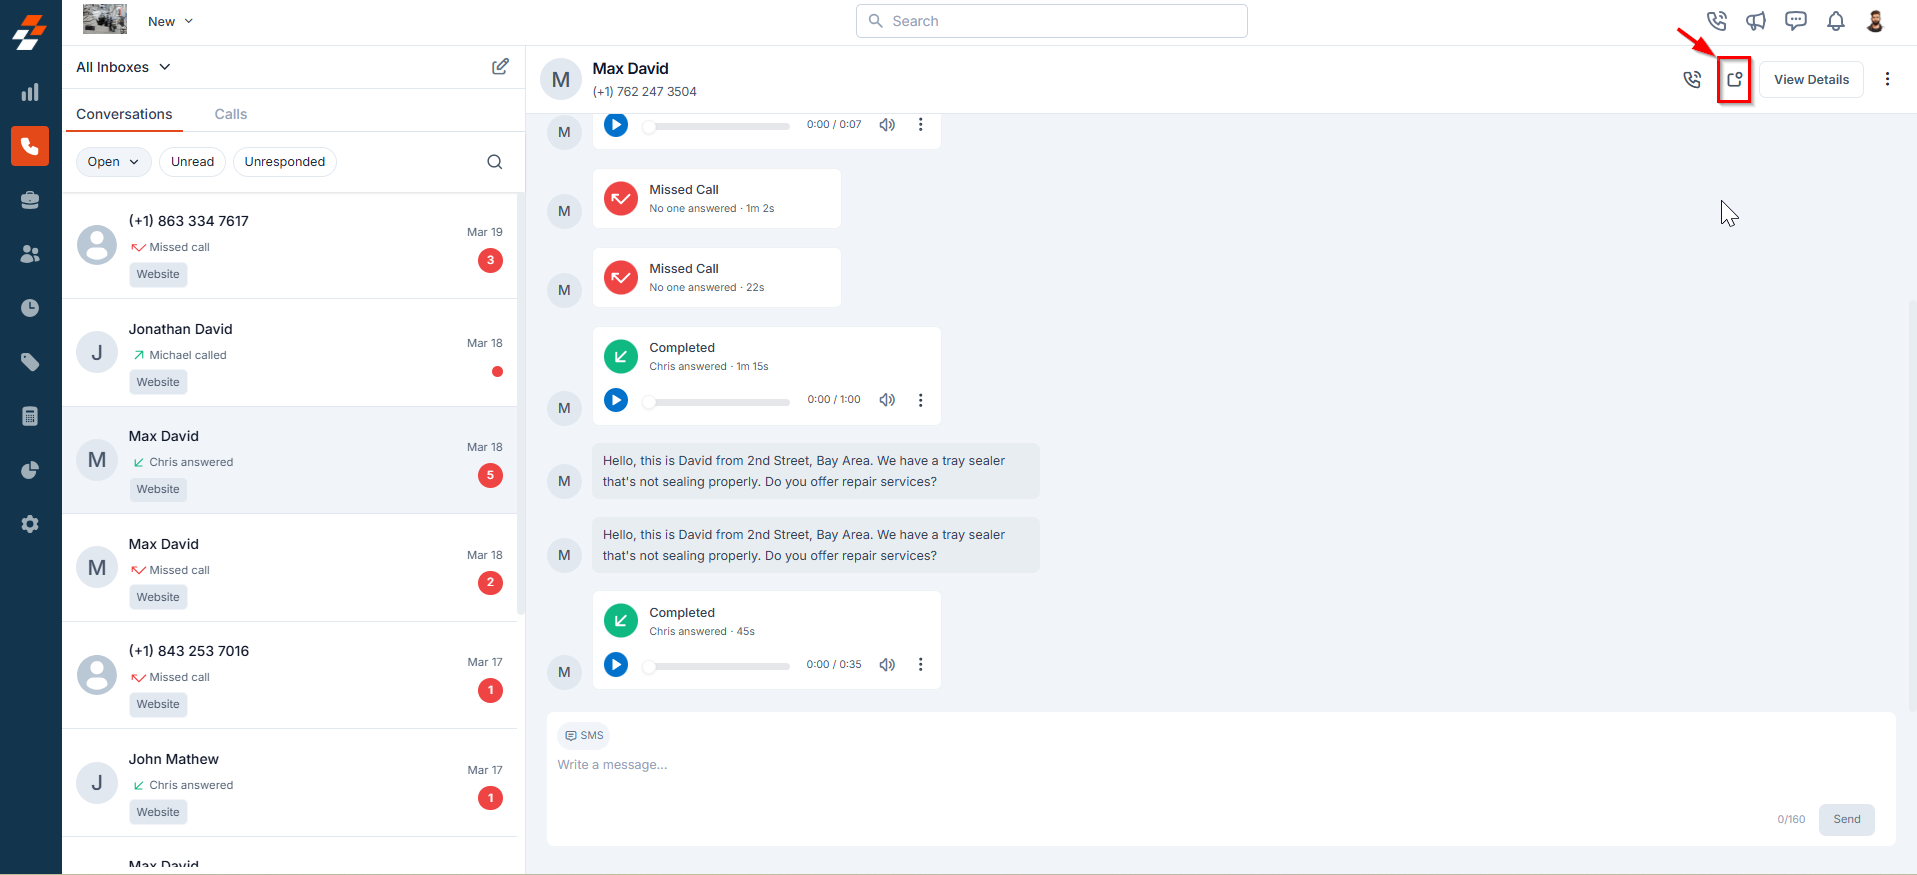Open the briefcase icon in sidebar
This screenshot has height=875, width=1917.
click(x=30, y=200)
